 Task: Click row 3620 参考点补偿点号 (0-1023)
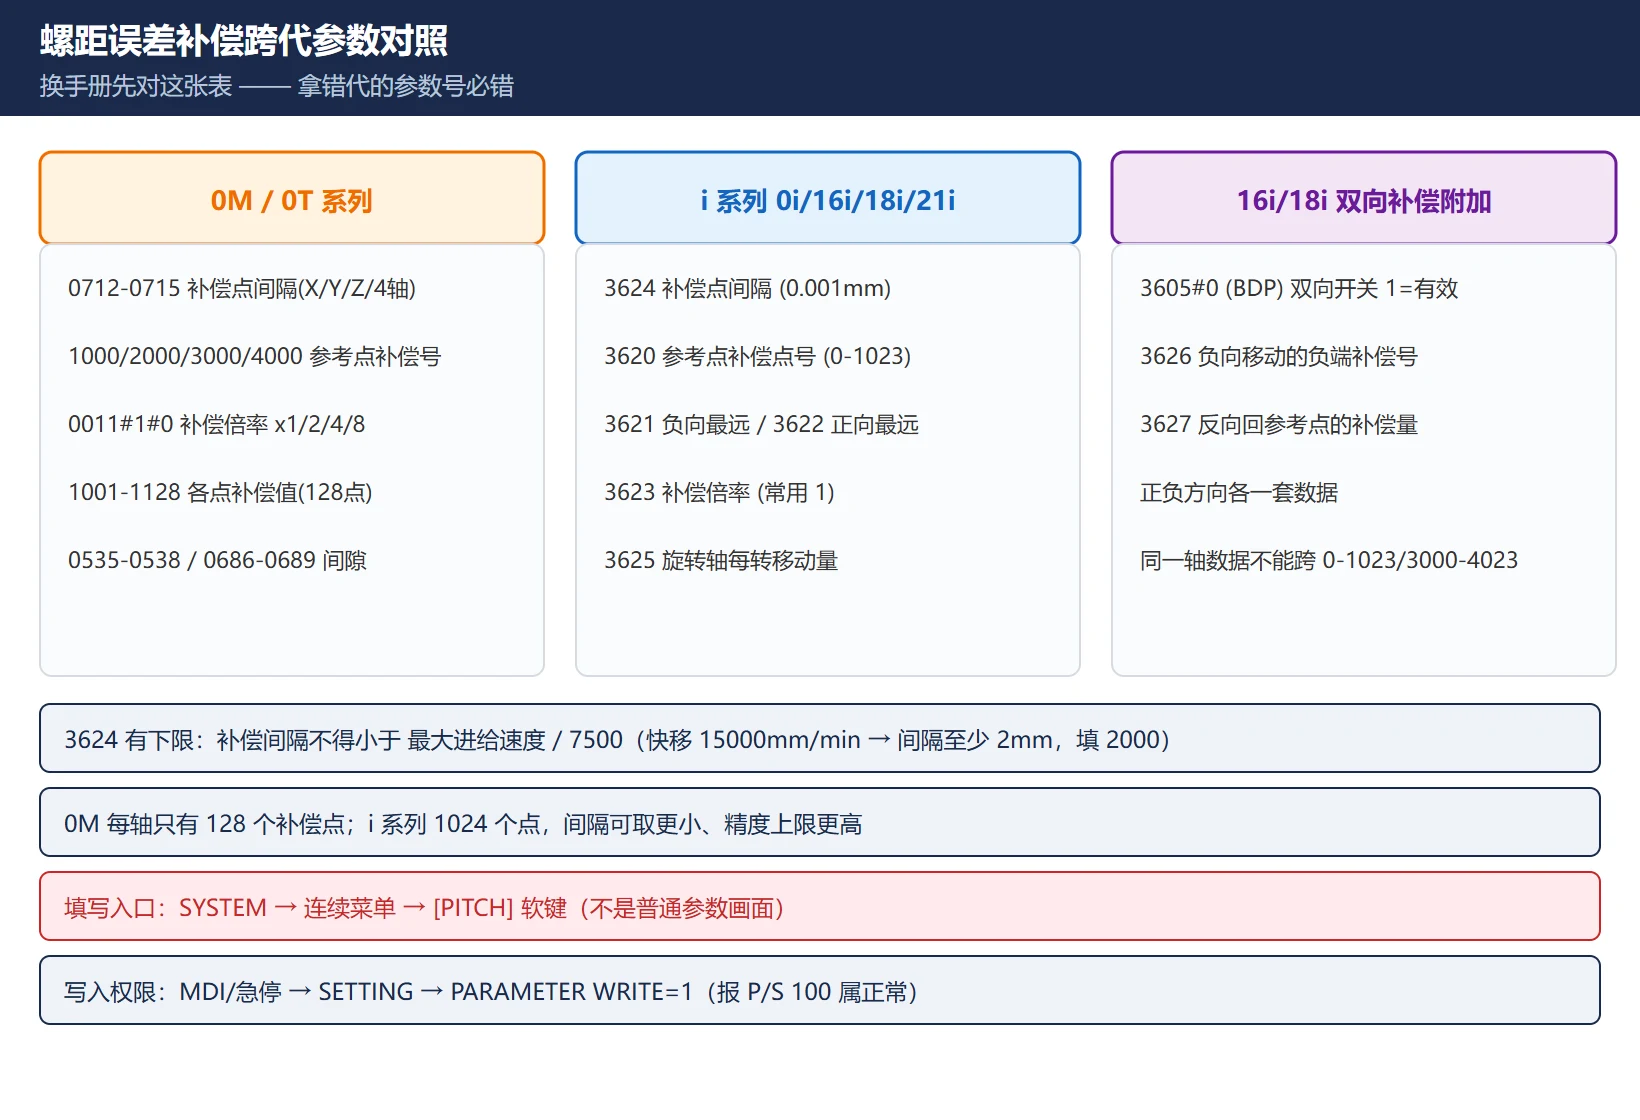(x=758, y=357)
